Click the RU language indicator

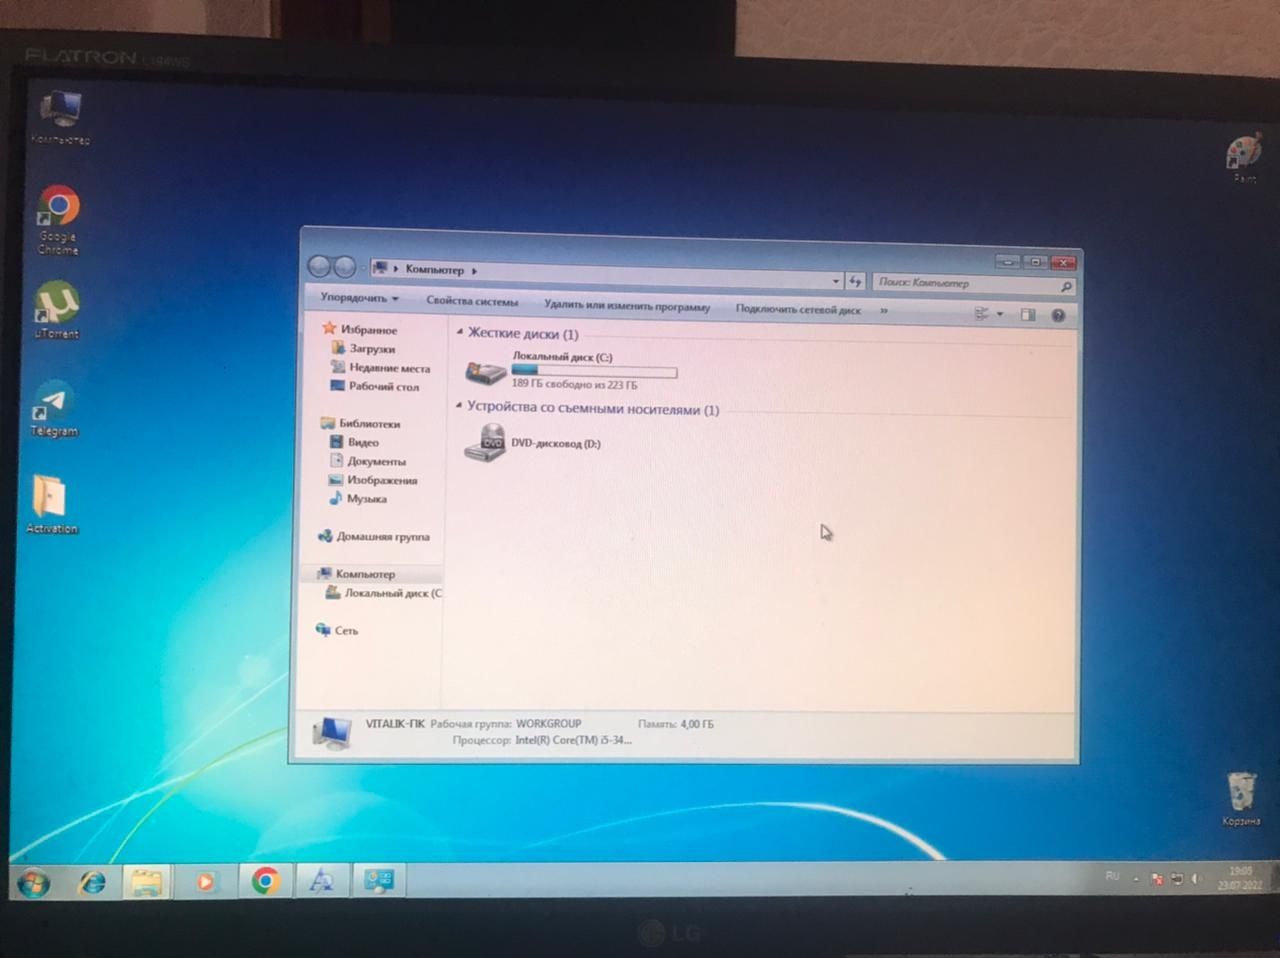click(x=1112, y=876)
